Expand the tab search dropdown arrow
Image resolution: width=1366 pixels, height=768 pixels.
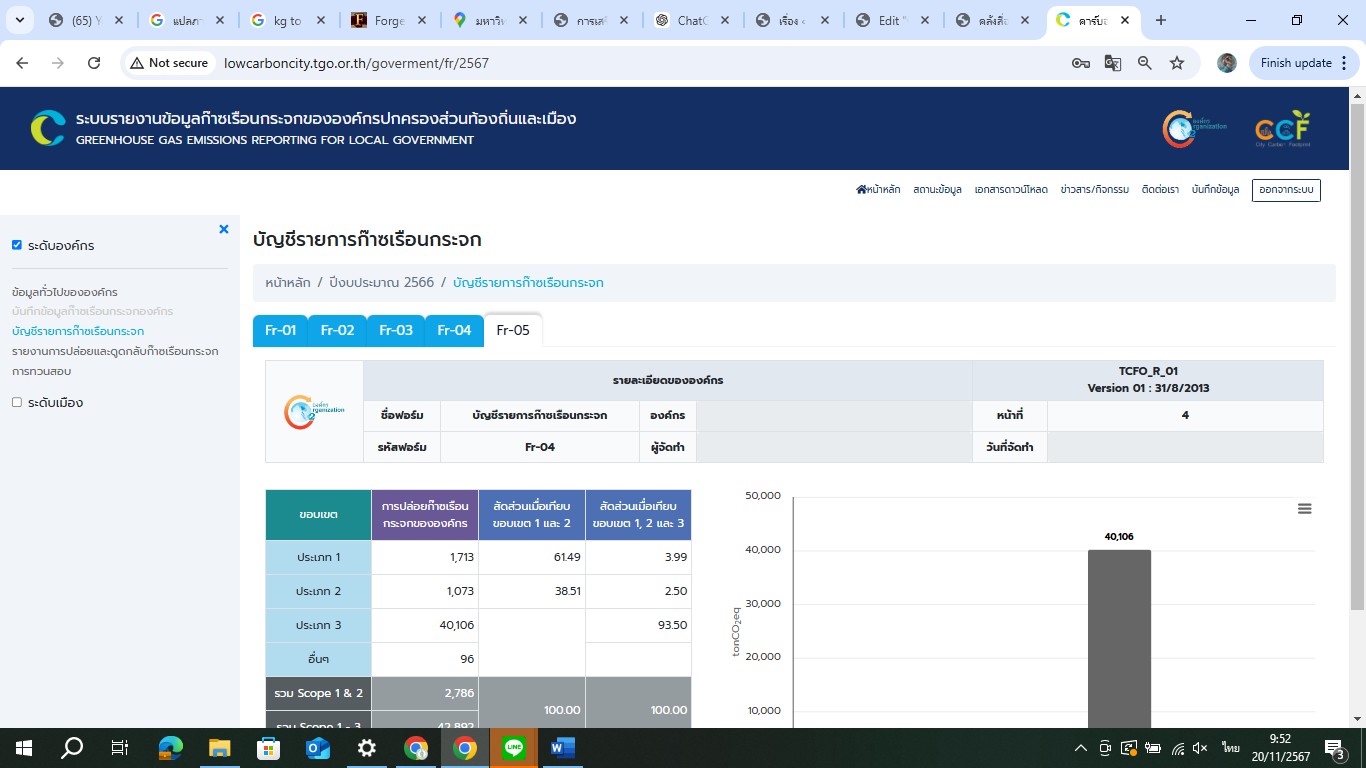coord(19,20)
